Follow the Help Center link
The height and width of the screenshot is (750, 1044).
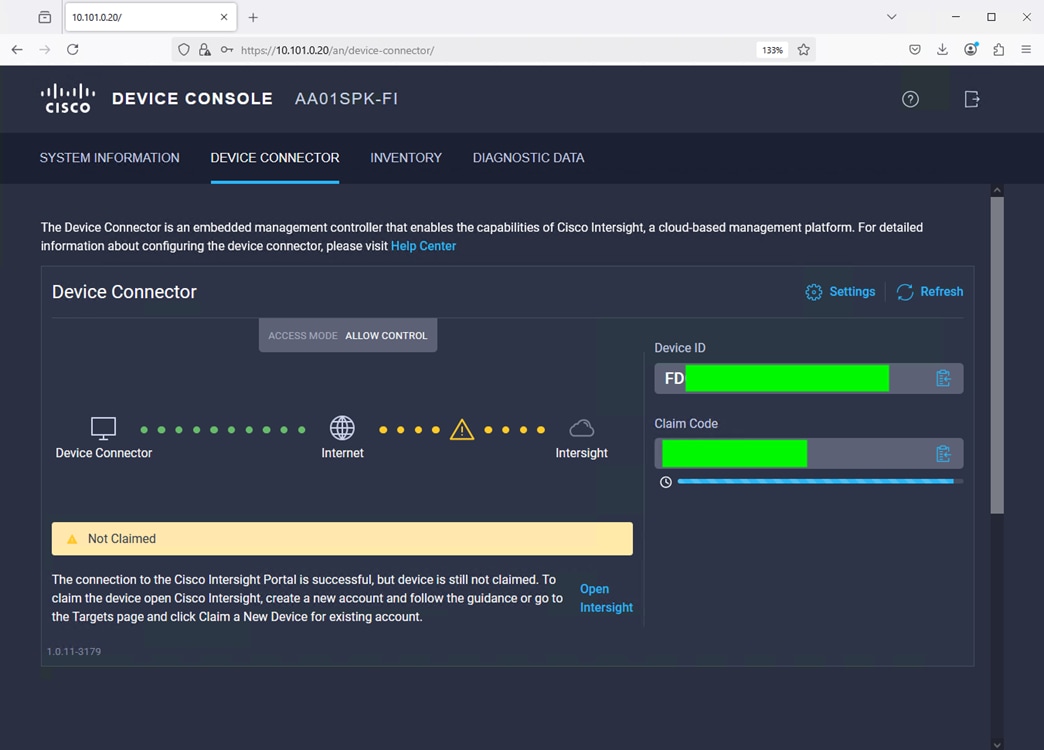423,246
